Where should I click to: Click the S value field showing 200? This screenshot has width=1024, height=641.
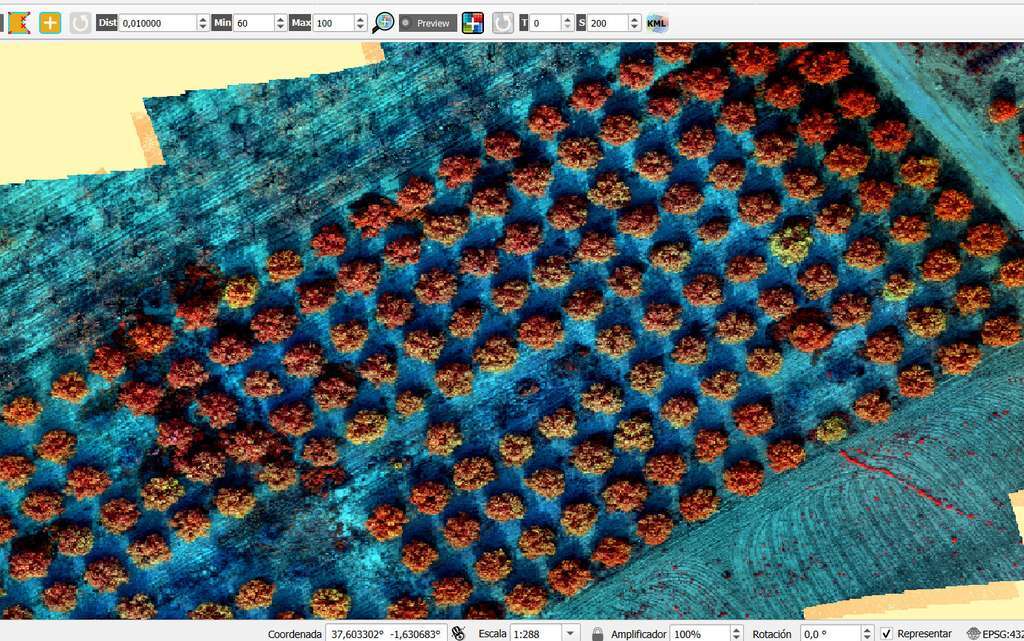coord(607,23)
